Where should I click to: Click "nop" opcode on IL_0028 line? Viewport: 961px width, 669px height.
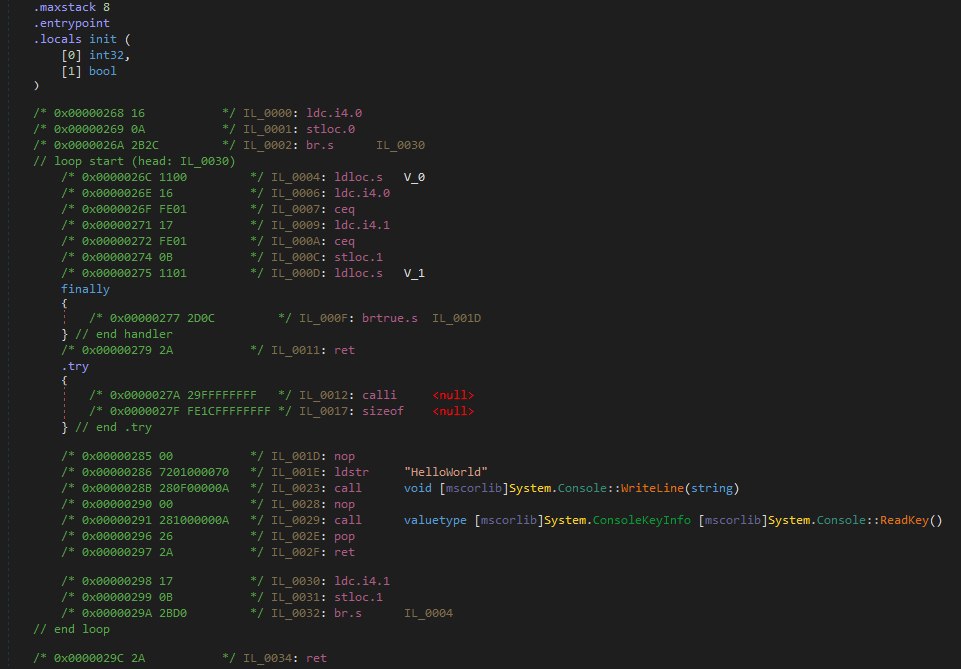[344, 504]
